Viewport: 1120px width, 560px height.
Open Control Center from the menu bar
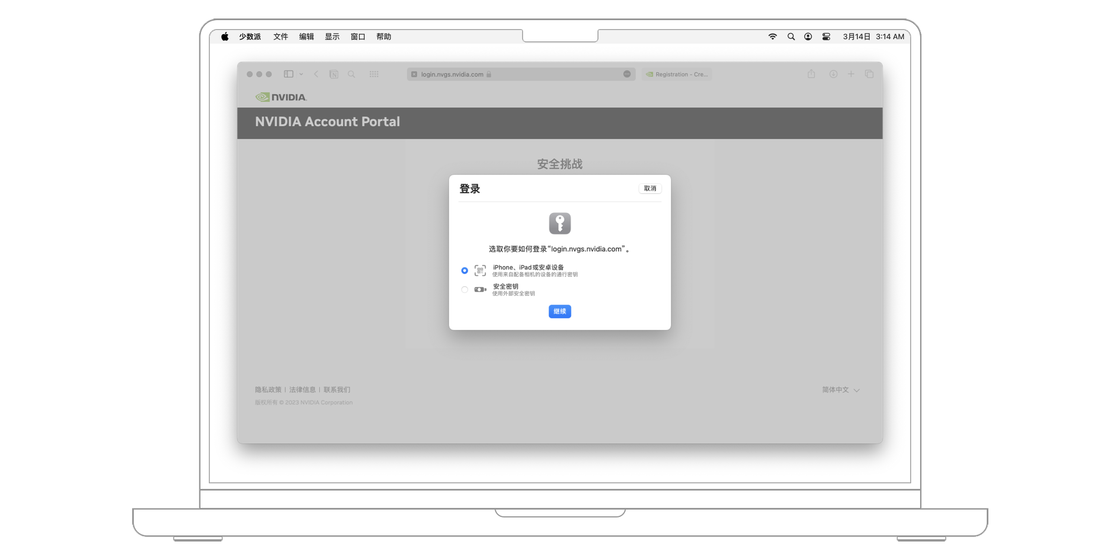pos(826,36)
